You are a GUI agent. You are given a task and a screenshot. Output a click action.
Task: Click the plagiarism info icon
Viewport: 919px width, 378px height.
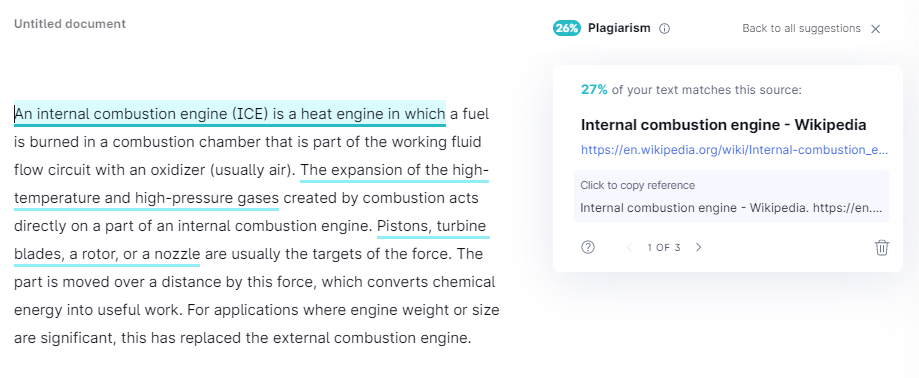click(664, 28)
